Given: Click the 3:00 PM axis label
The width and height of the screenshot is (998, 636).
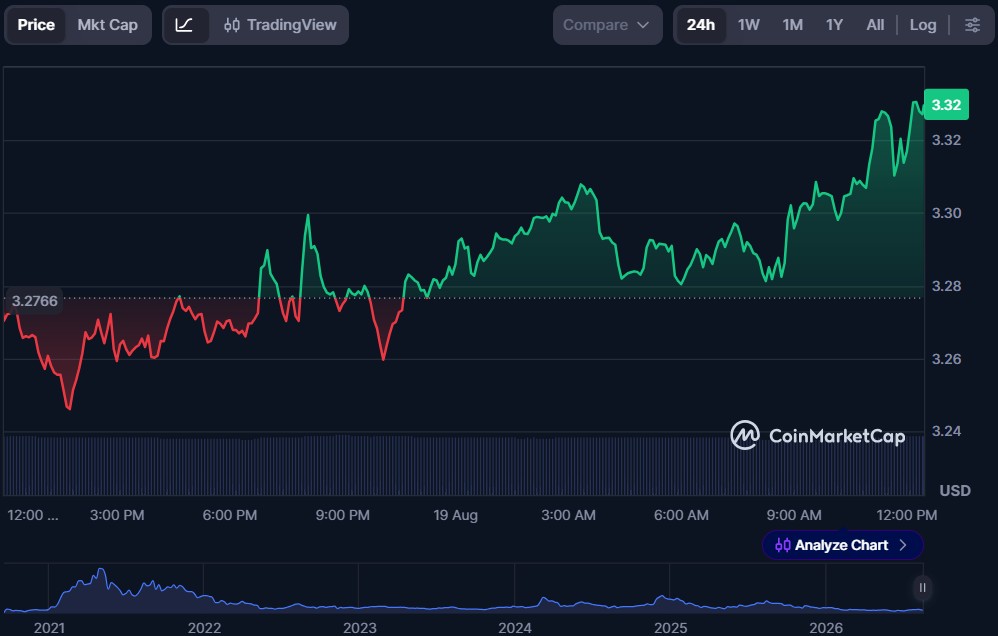Looking at the screenshot, I should pyautogui.click(x=117, y=515).
